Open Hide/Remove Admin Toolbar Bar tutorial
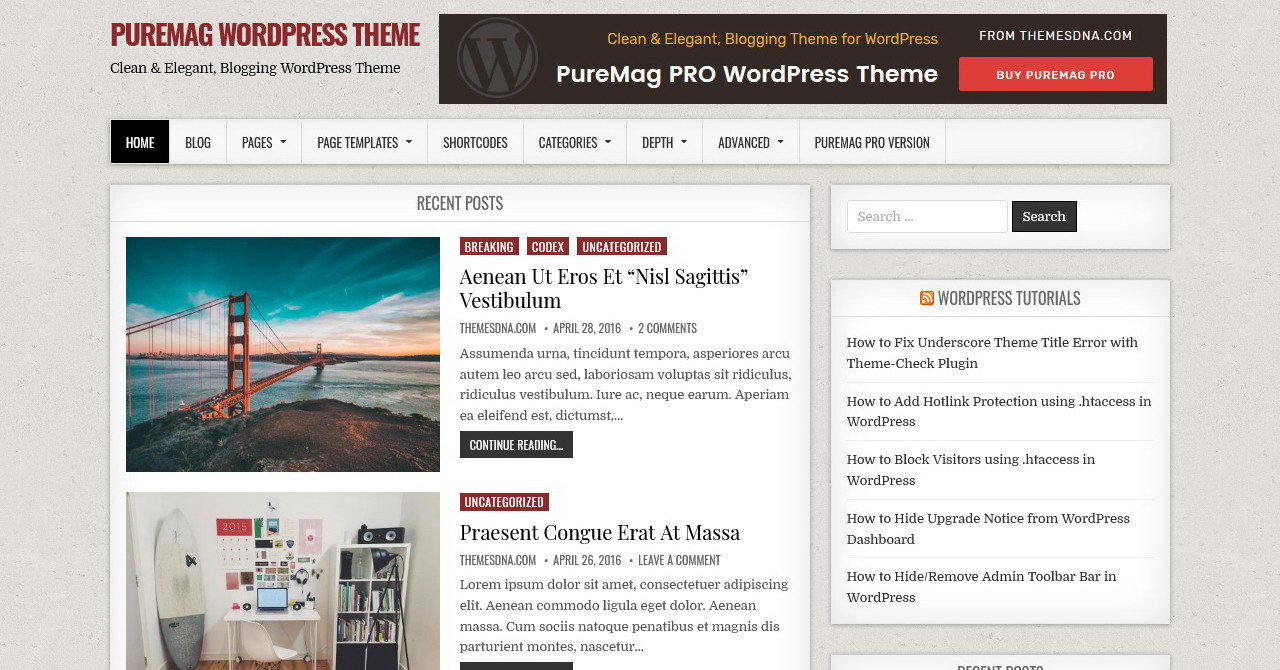 pos(981,587)
